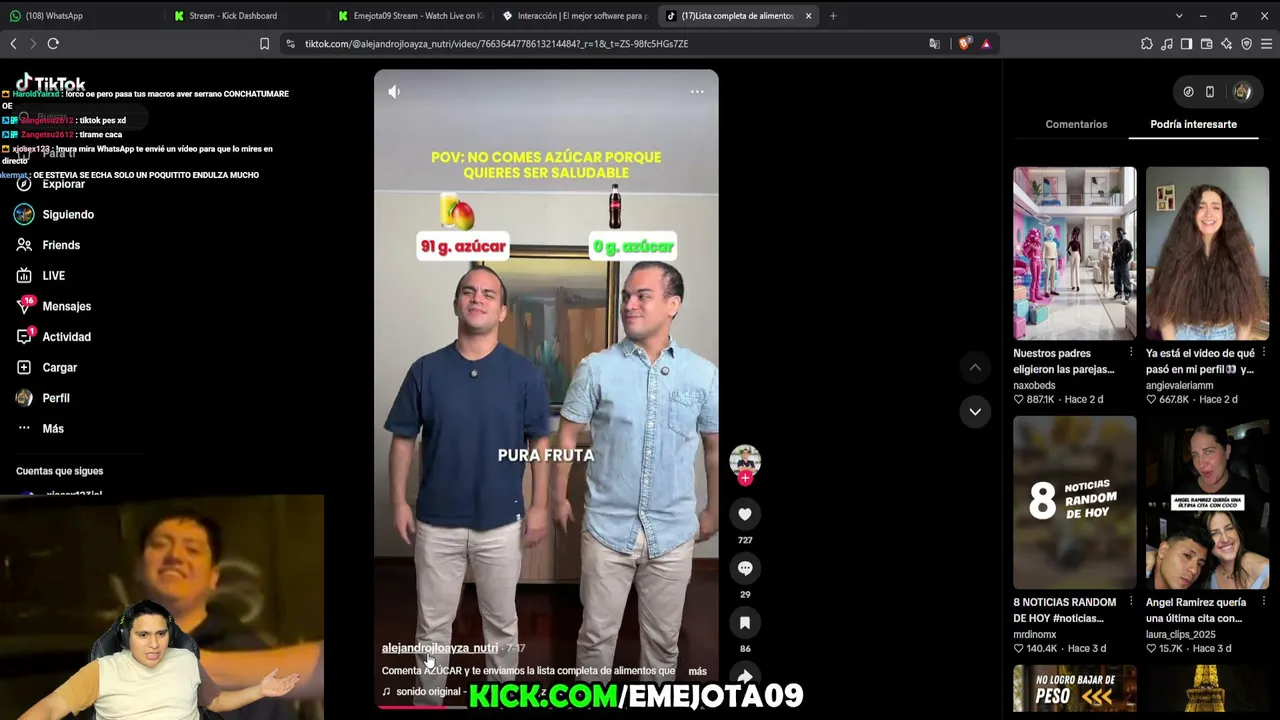Open Leo AI sparkle icon

pyautogui.click(x=1226, y=44)
